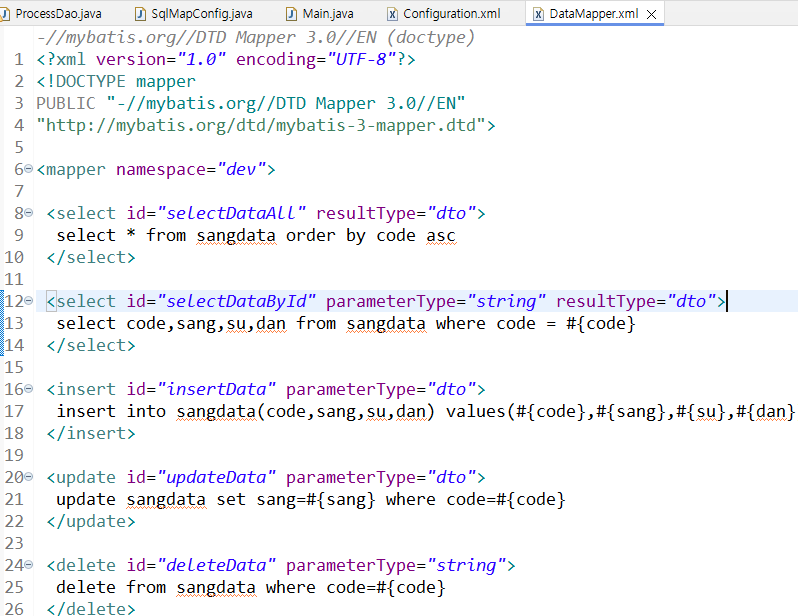The width and height of the screenshot is (798, 616).
Task: Collapse the updateData block at line 20
Action: click(x=29, y=477)
